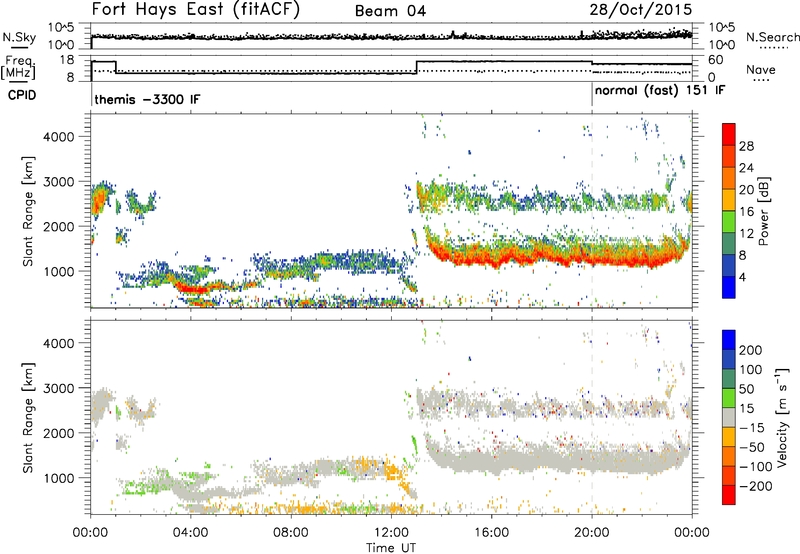Click the 'Time UT' axis title
Screen dimensions: 800x554
click(x=391, y=548)
